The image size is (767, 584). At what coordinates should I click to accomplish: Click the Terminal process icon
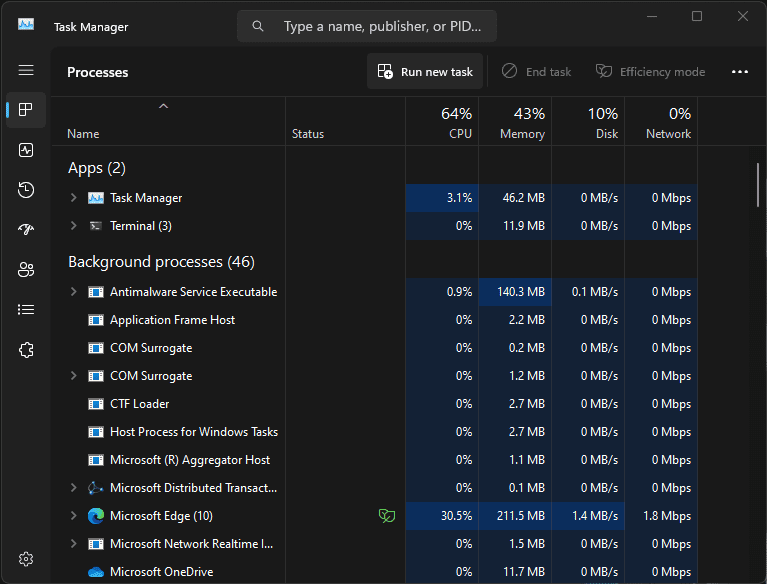tap(95, 226)
